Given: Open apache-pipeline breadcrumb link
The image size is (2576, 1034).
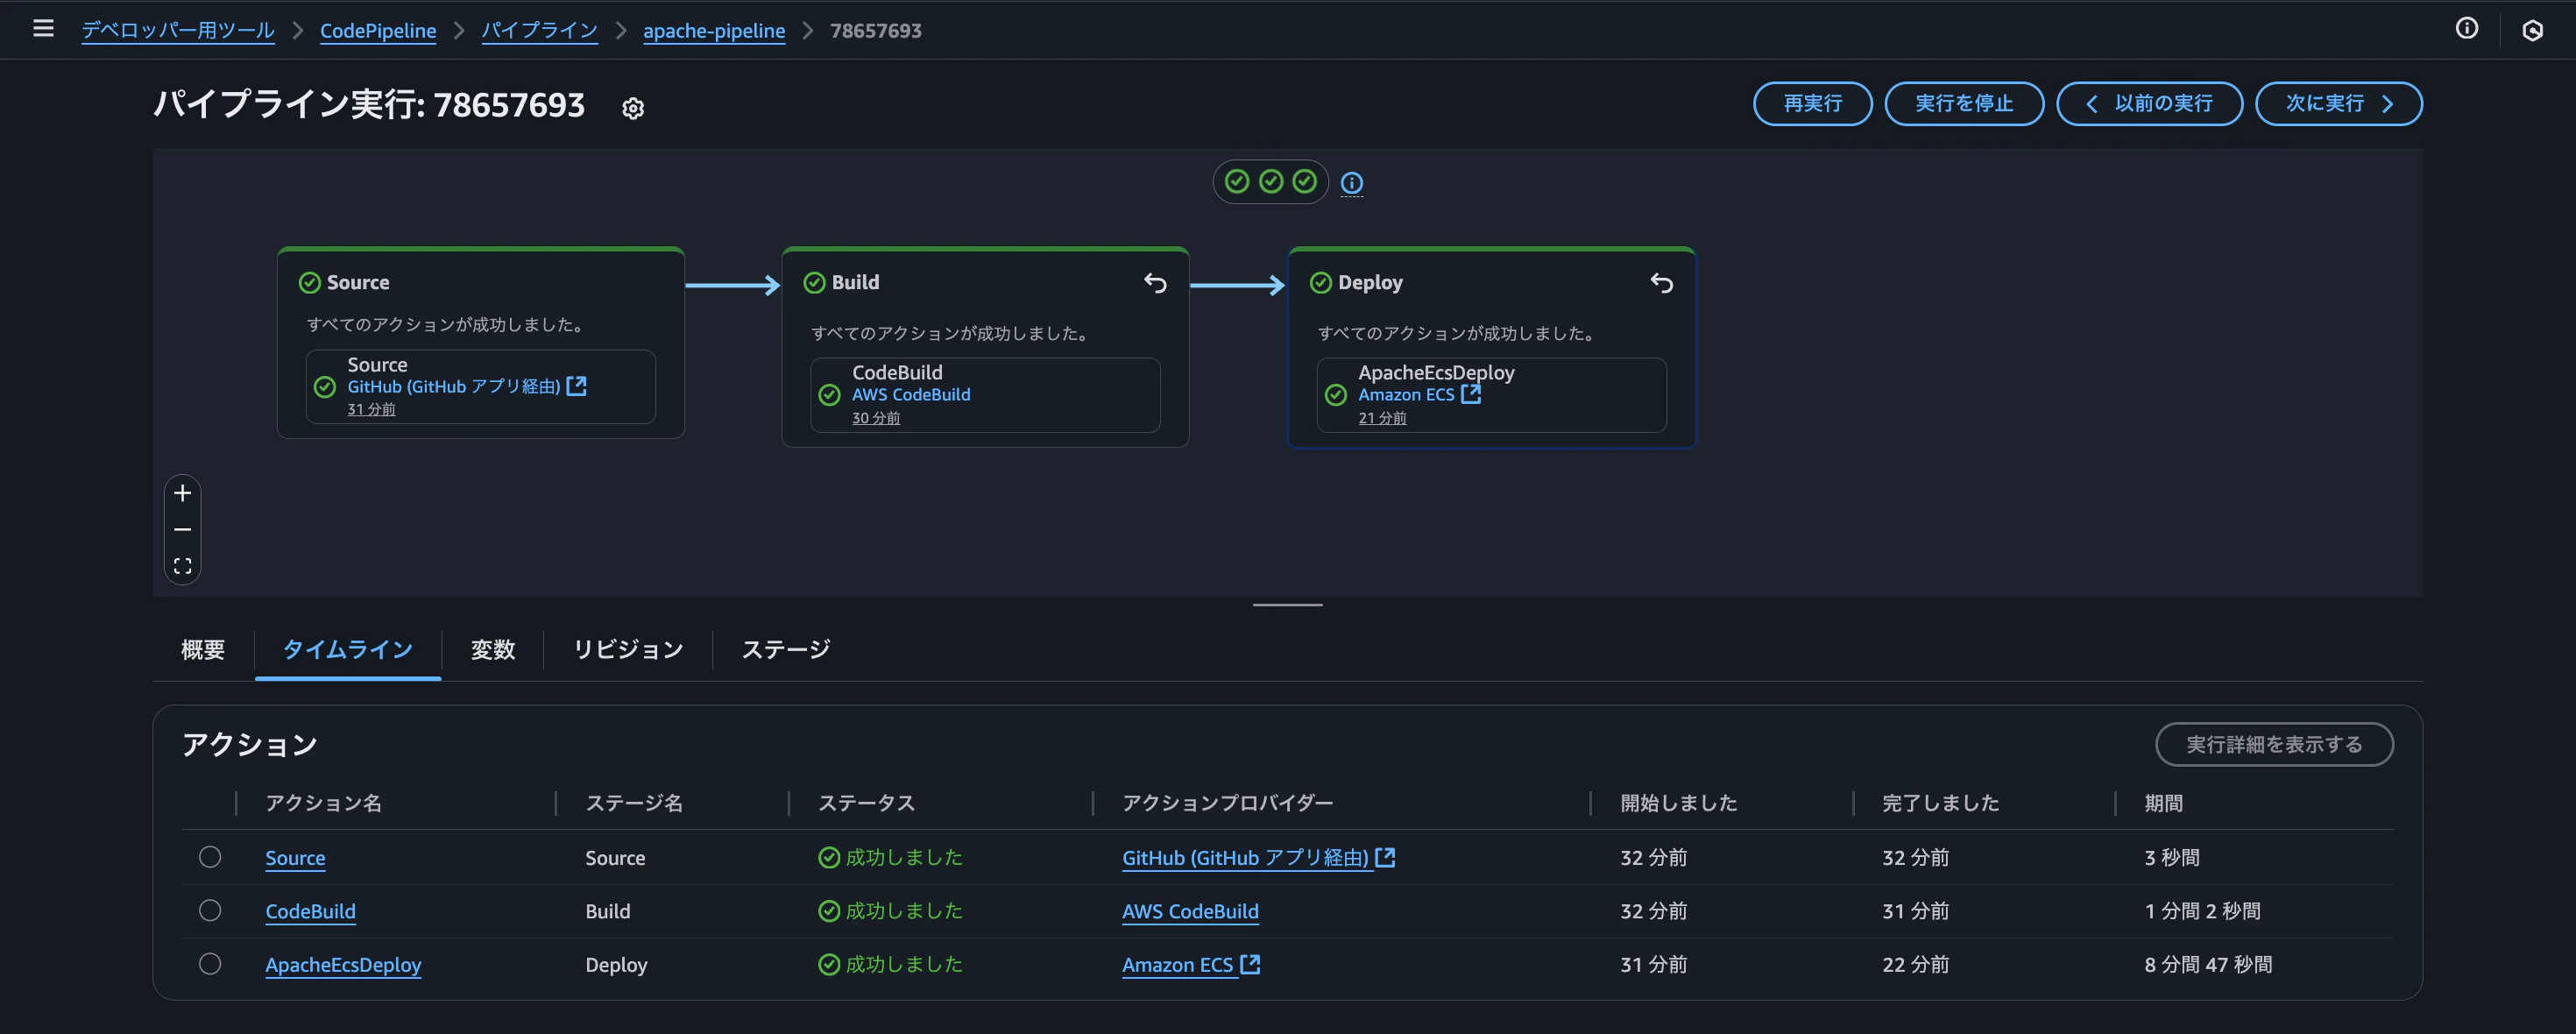Looking at the screenshot, I should [714, 31].
